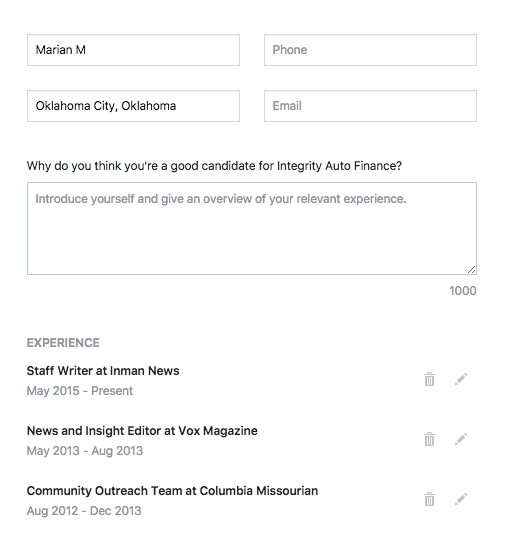Delete the Columbia Missourian outreach entry
The image size is (508, 537).
tap(429, 499)
